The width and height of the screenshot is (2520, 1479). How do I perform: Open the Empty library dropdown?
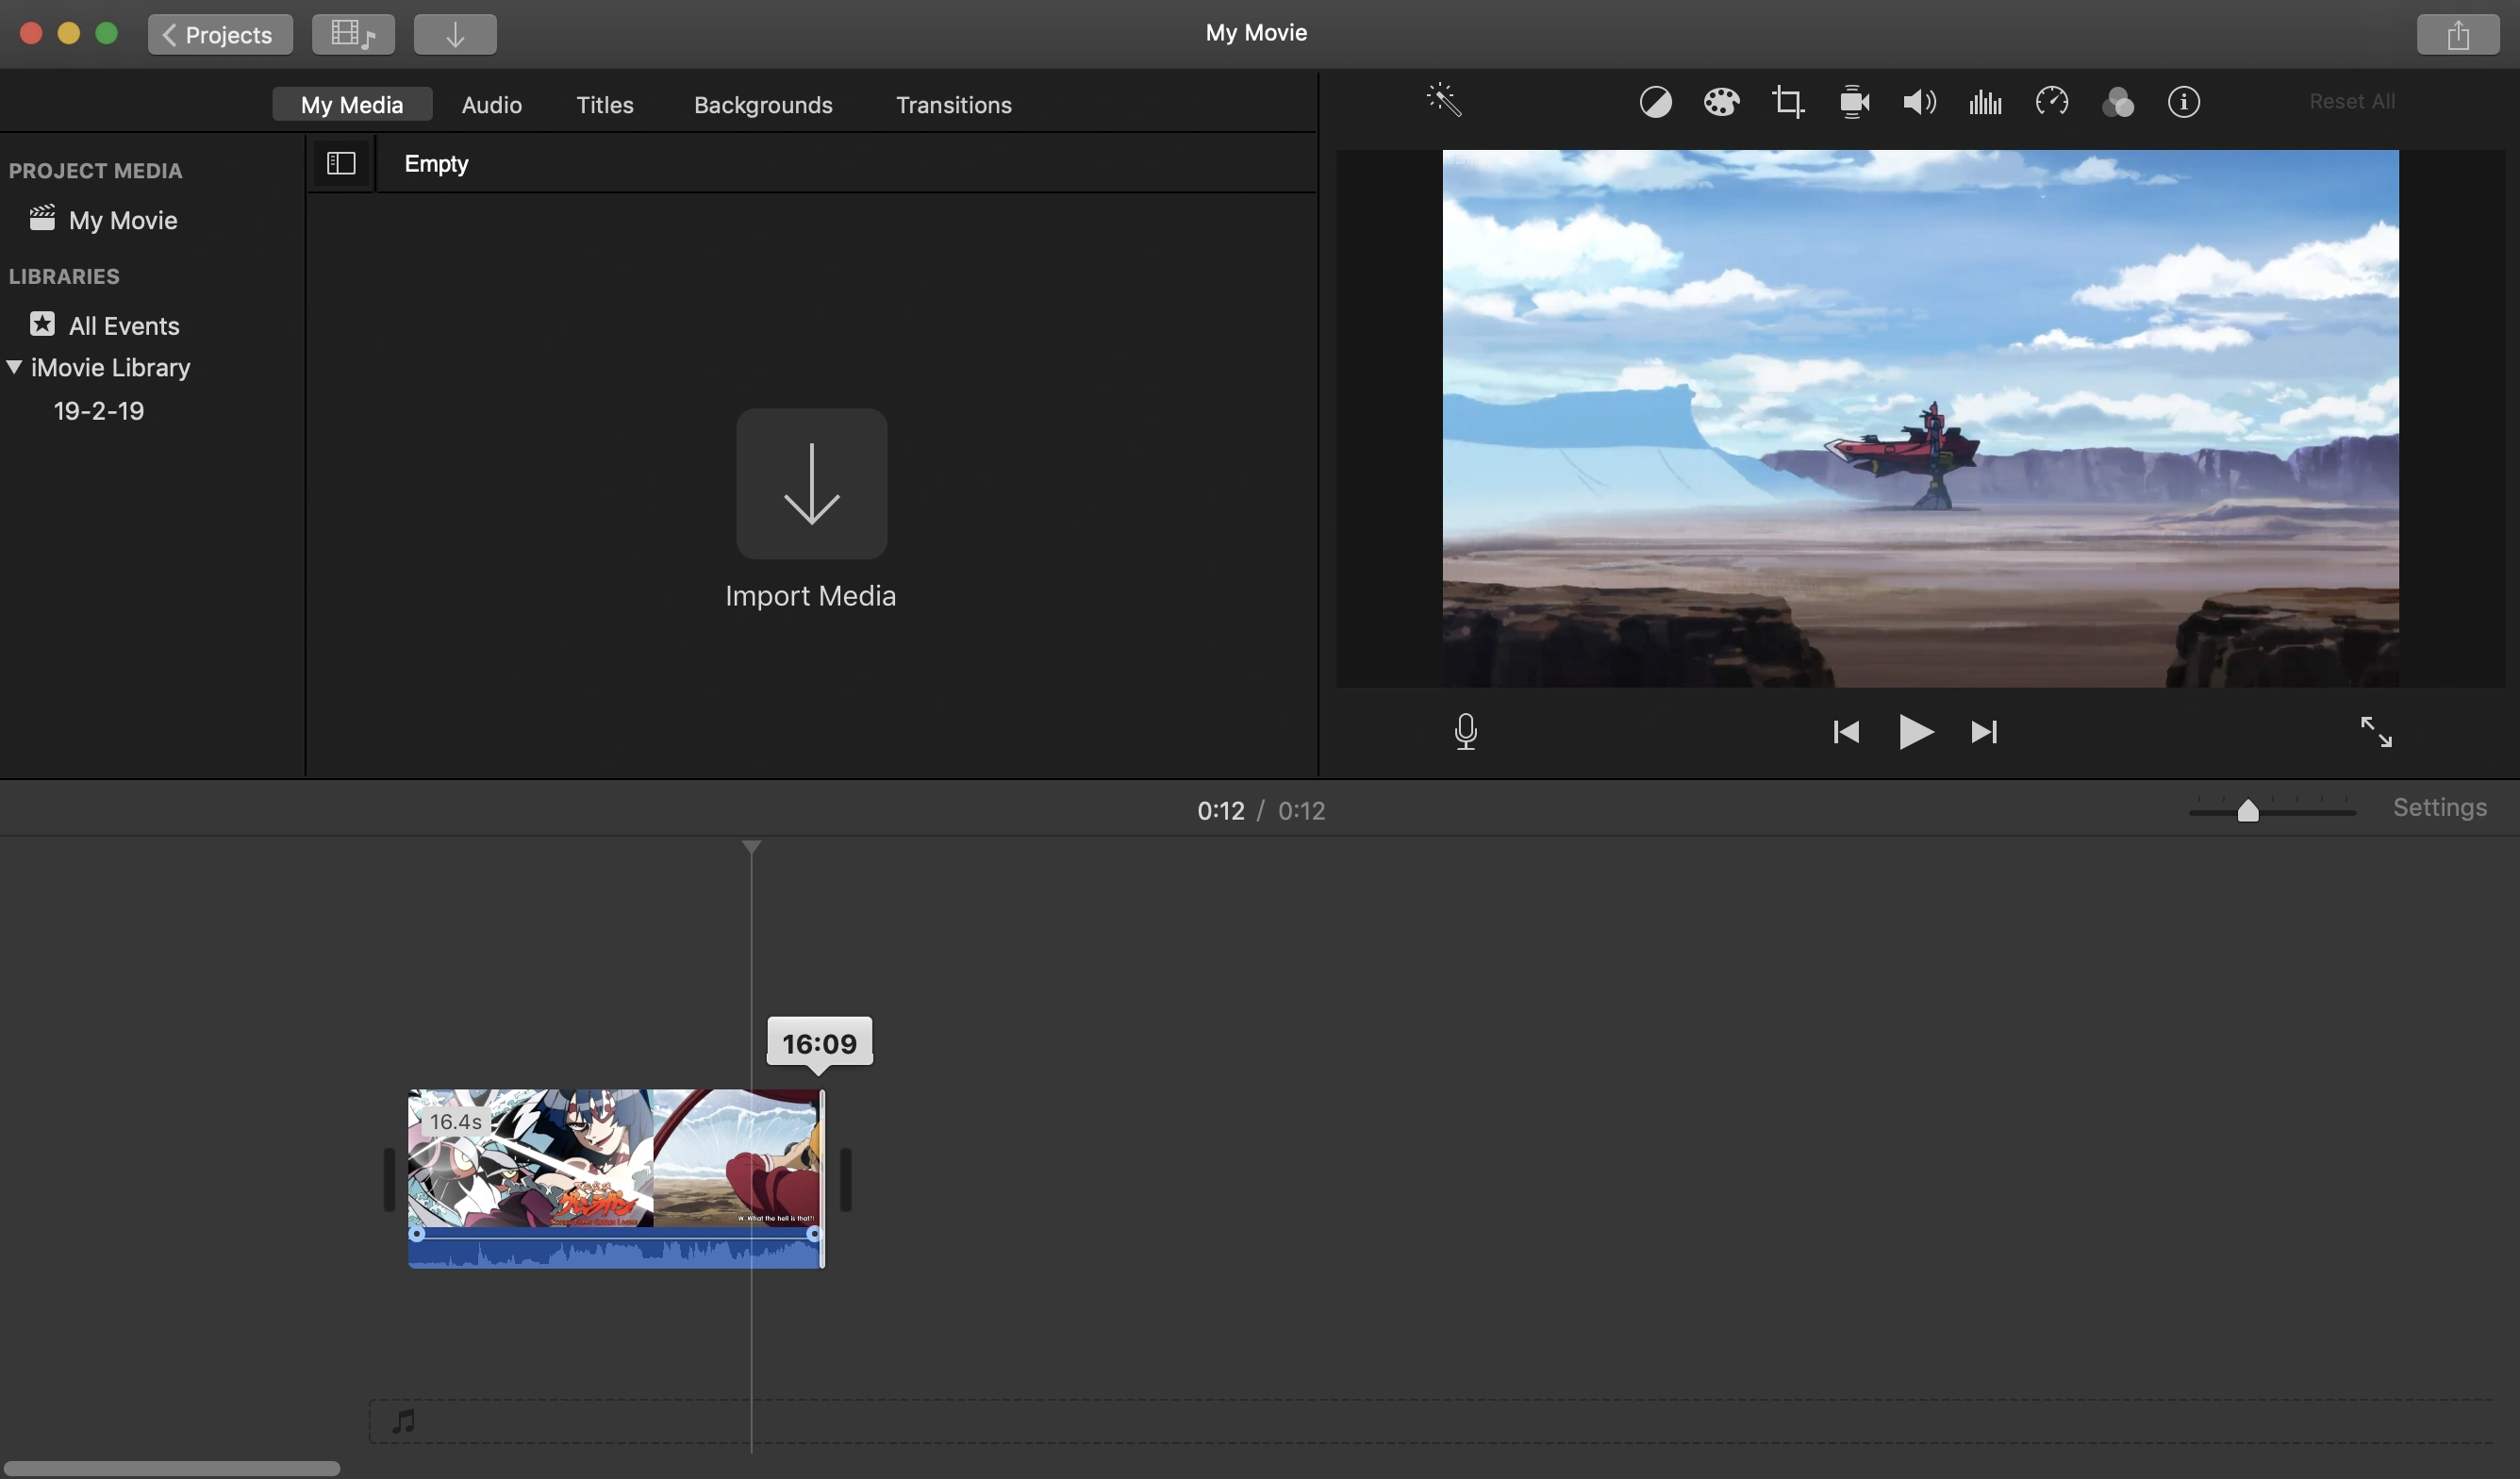[x=436, y=163]
